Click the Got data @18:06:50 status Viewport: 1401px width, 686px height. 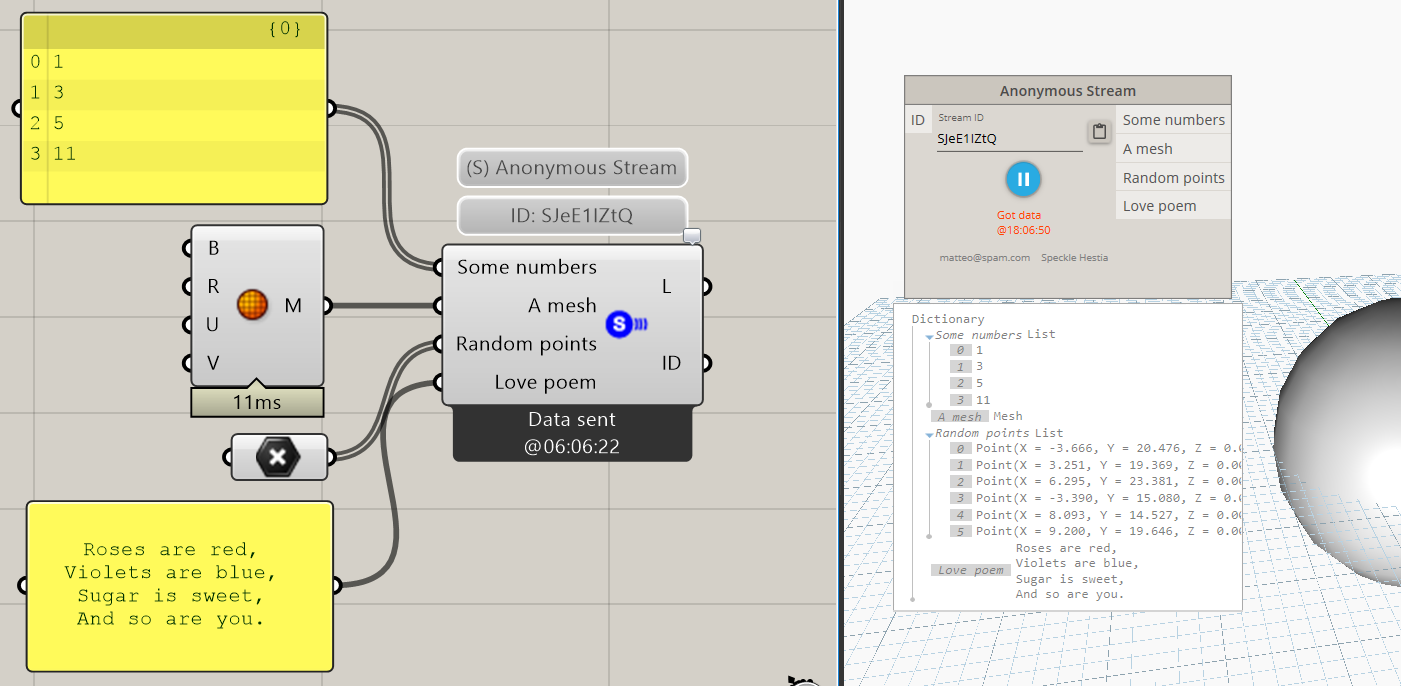1022,223
